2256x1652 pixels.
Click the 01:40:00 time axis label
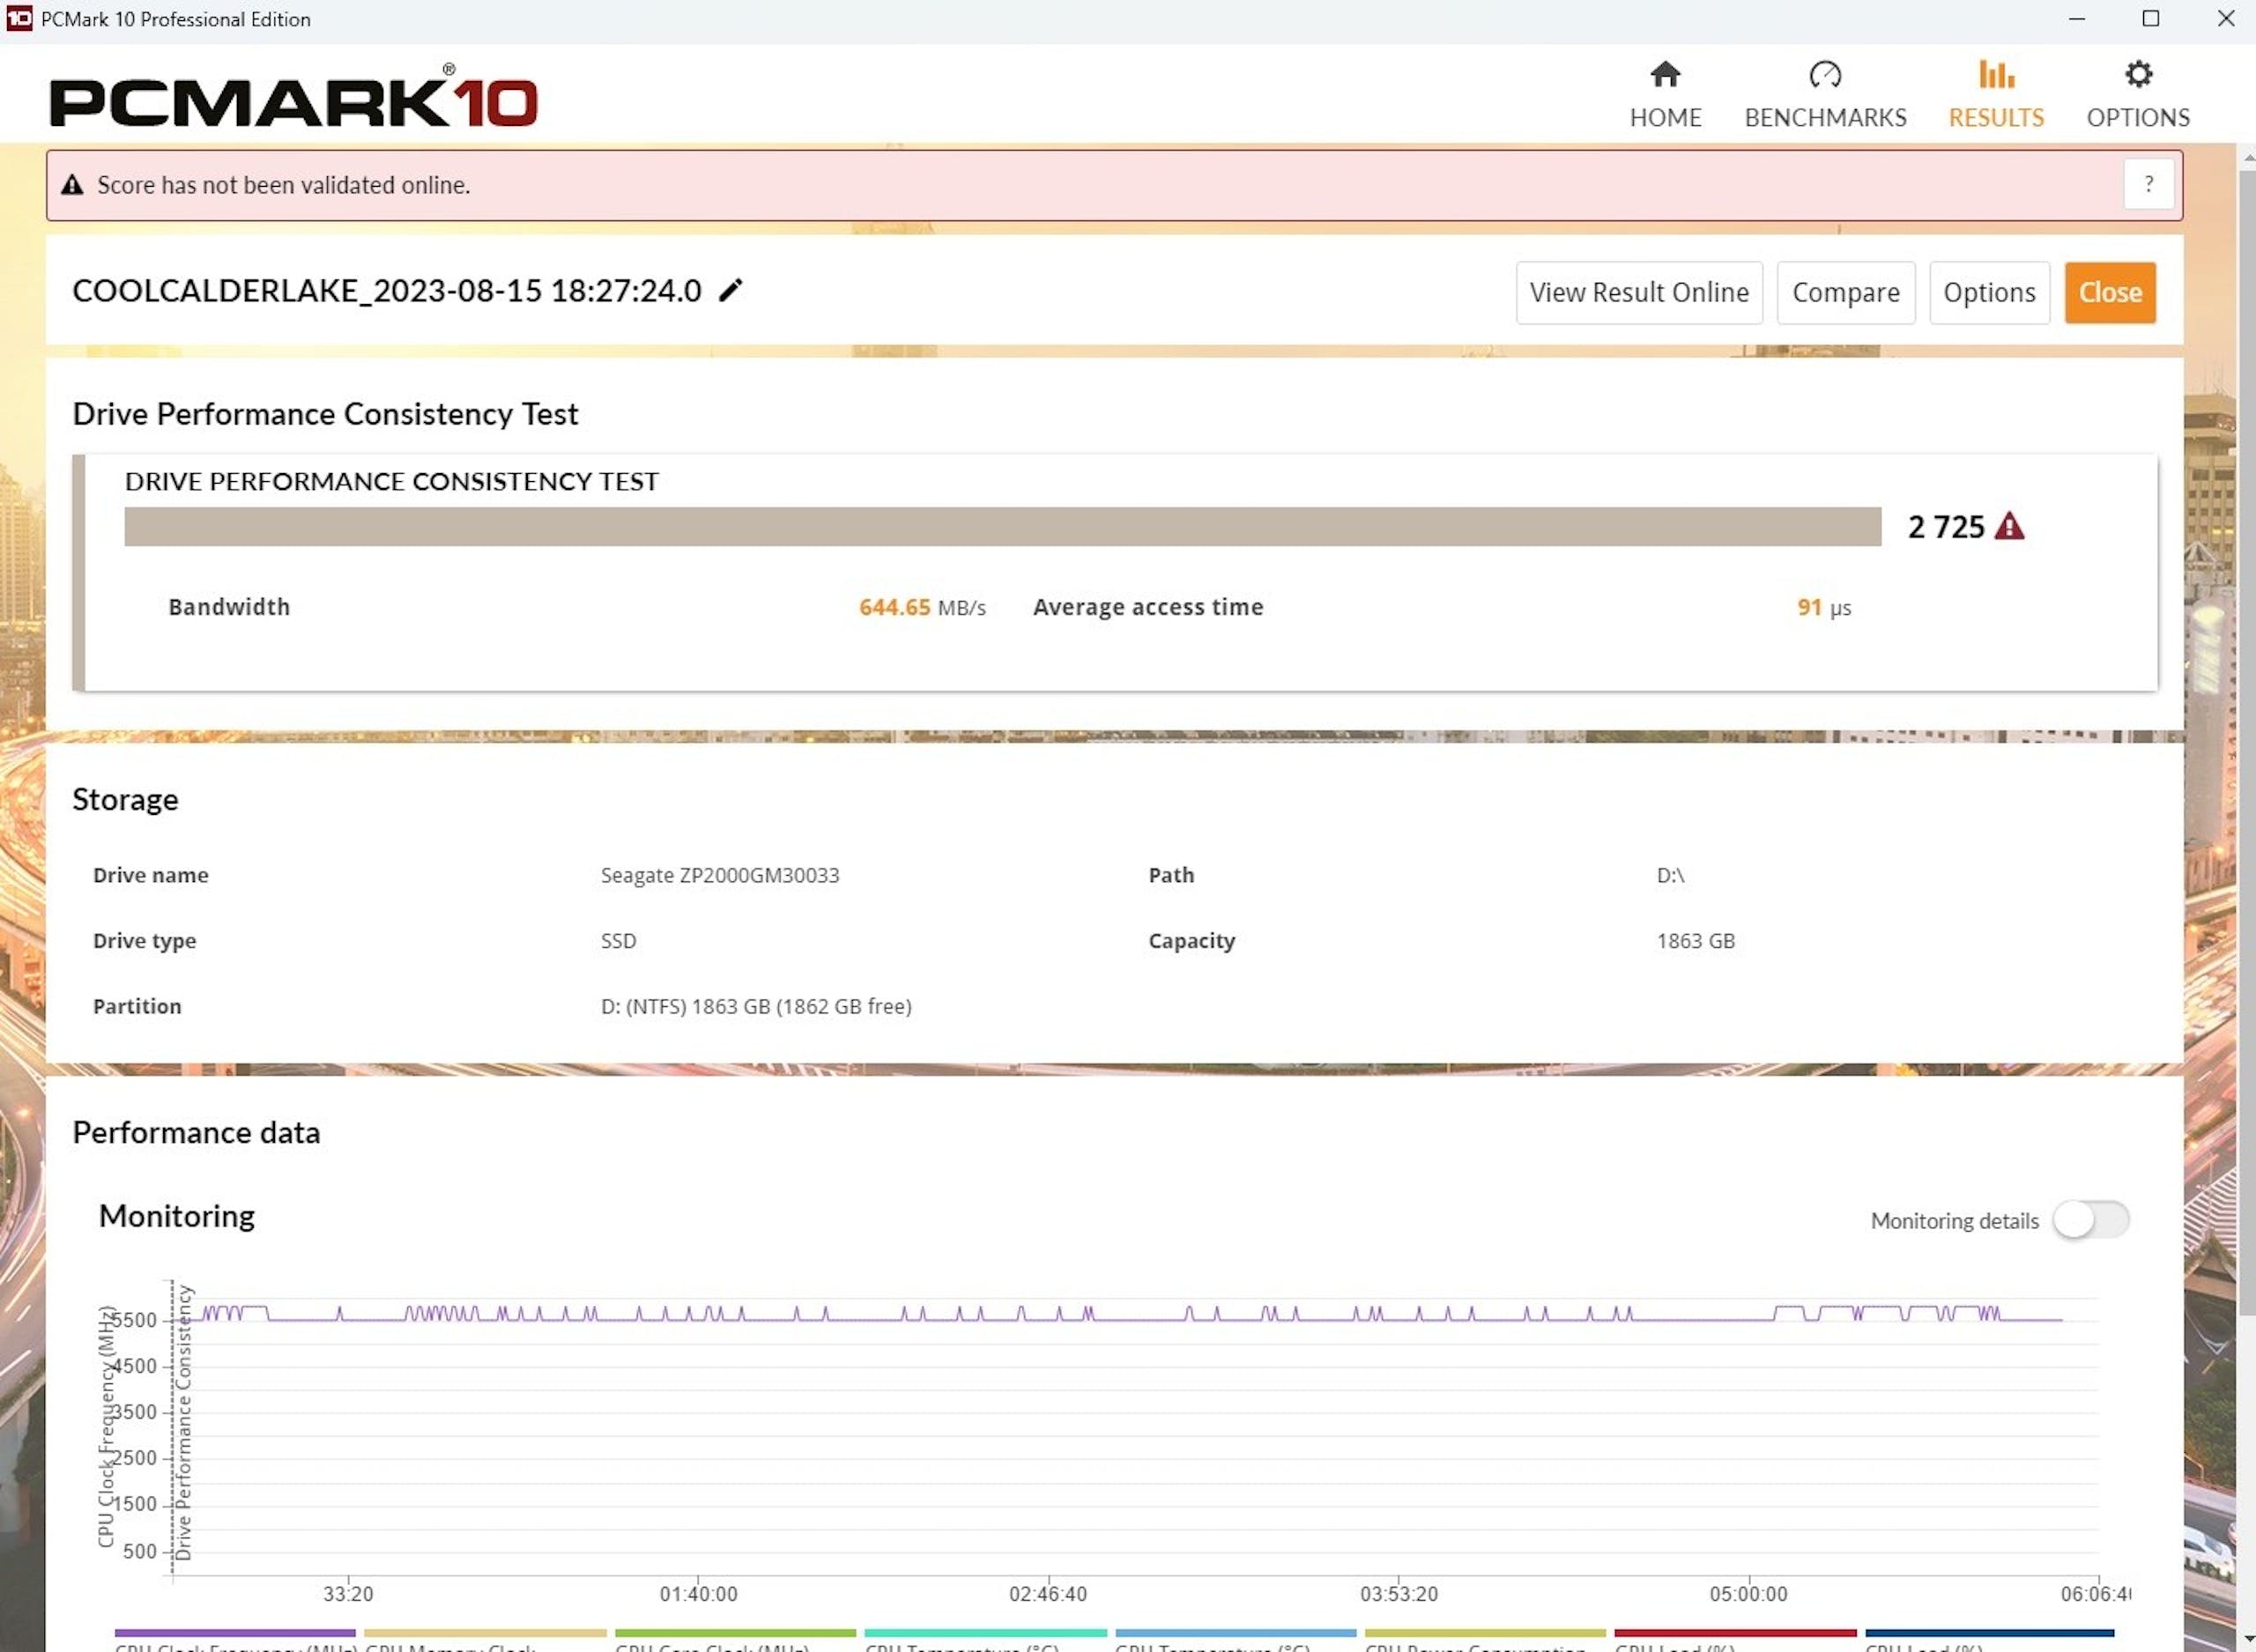[x=698, y=1594]
